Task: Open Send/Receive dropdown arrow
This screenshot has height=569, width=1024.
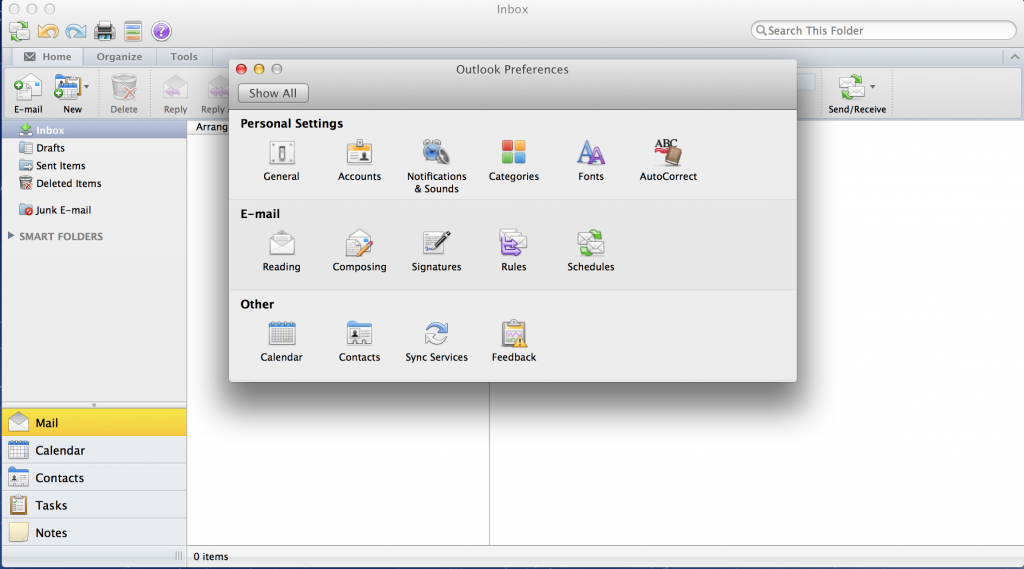Action: tap(872, 86)
